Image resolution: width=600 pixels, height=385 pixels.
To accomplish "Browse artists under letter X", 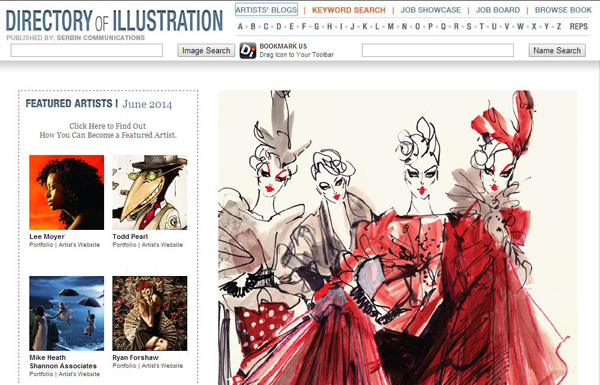I will [x=534, y=26].
